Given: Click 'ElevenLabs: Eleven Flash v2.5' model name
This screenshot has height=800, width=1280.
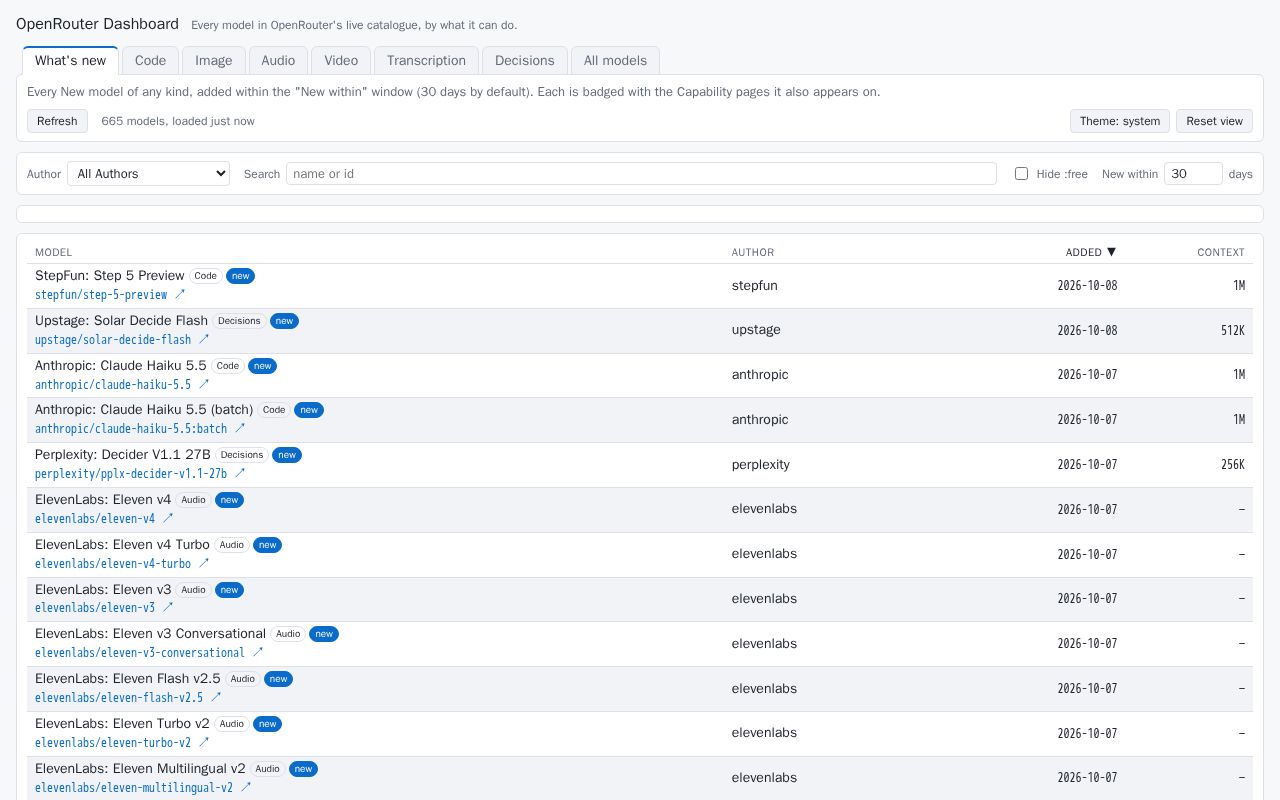Looking at the screenshot, I should (128, 678).
